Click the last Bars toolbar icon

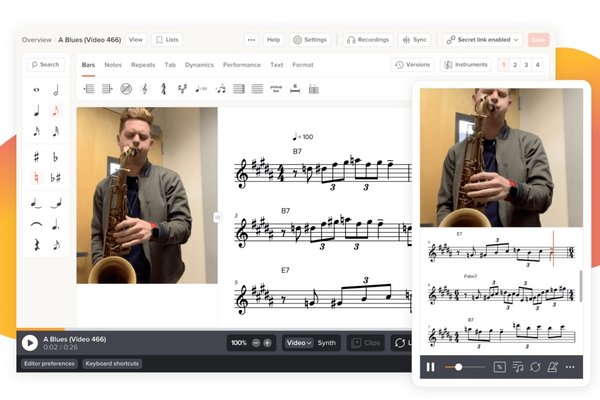314,89
